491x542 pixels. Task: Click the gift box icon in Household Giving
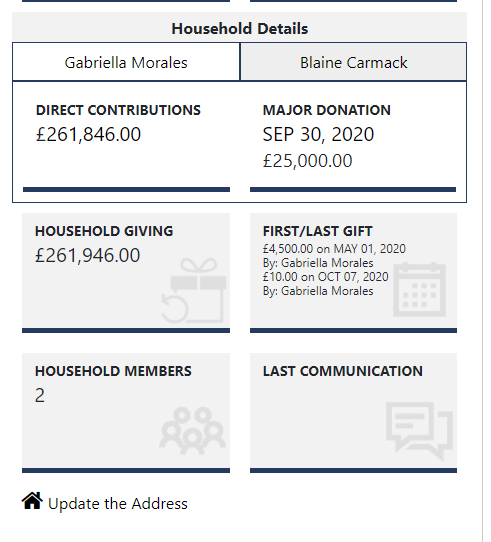(x=194, y=290)
